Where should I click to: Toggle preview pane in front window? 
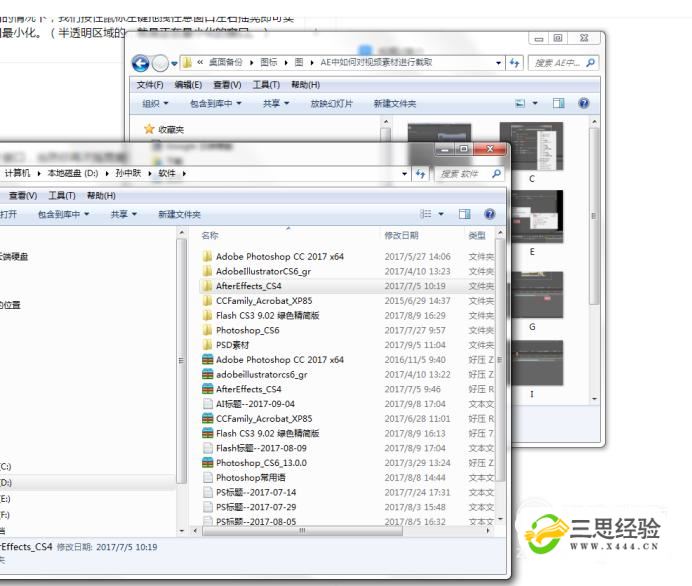click(464, 214)
